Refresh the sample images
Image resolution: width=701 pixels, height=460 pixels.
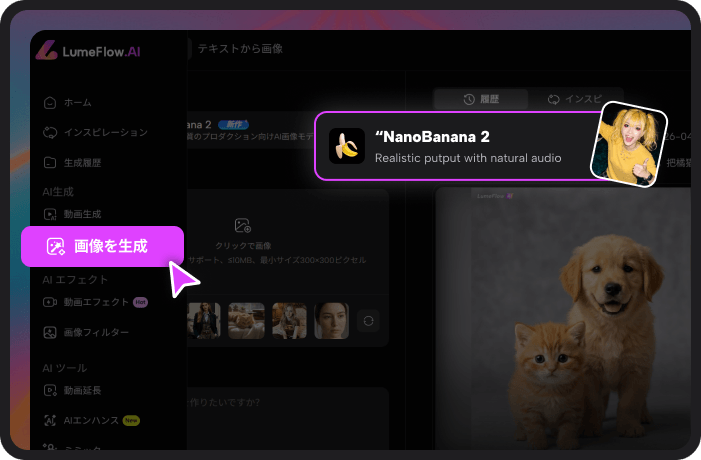coord(368,321)
